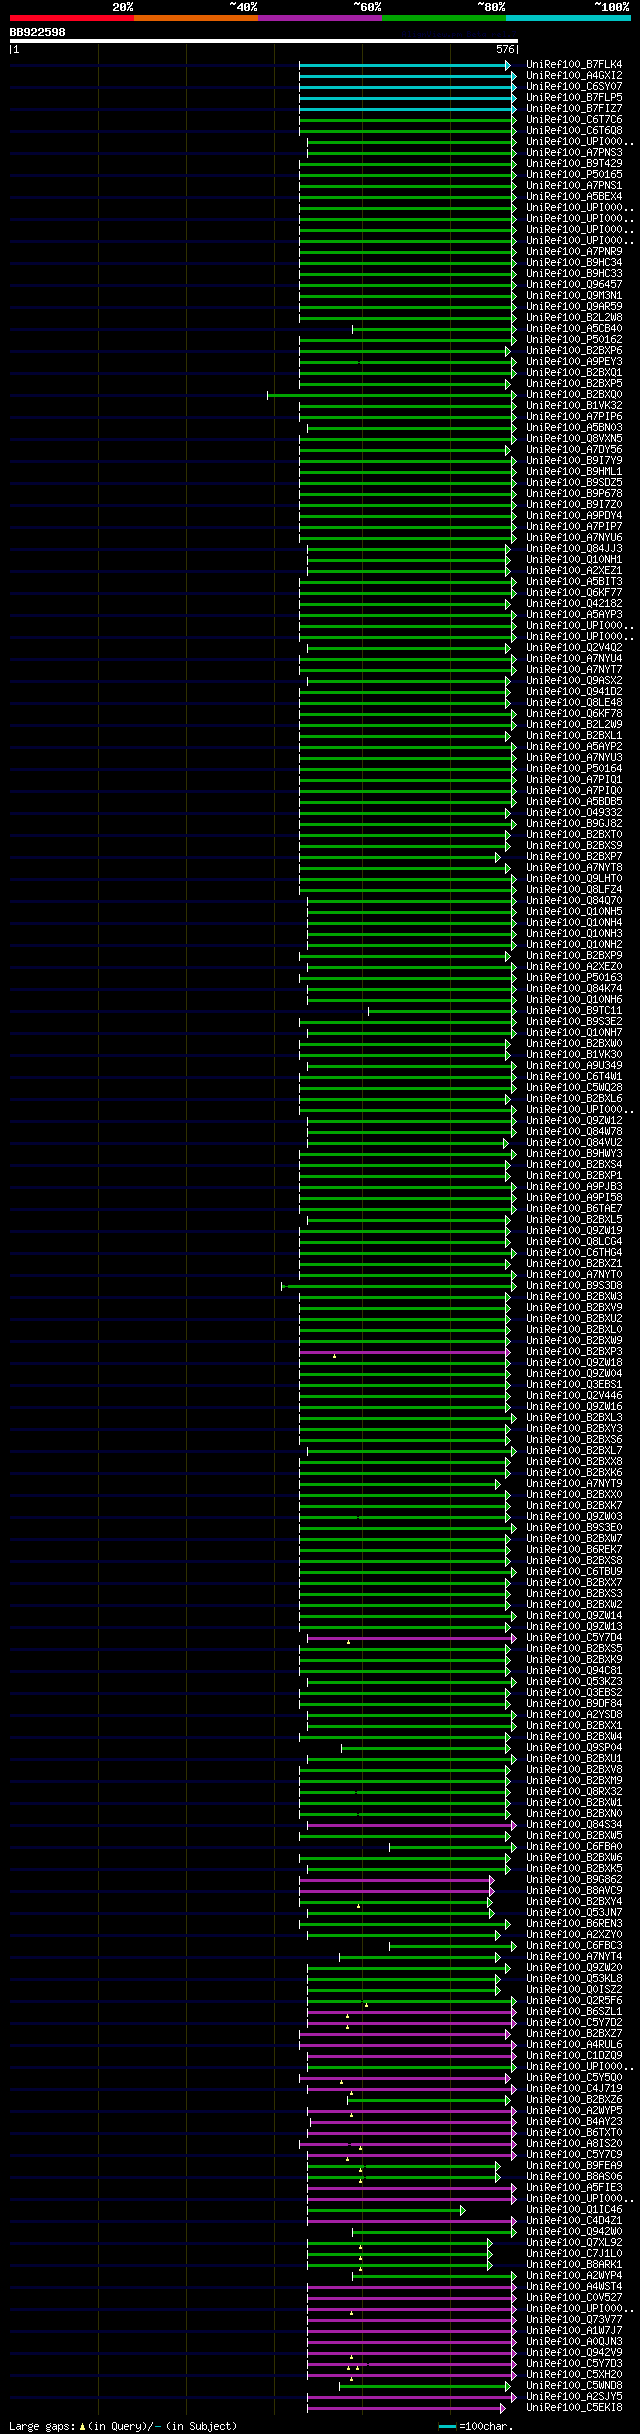Open the UniRef100_C6SY07 hit

(574, 87)
